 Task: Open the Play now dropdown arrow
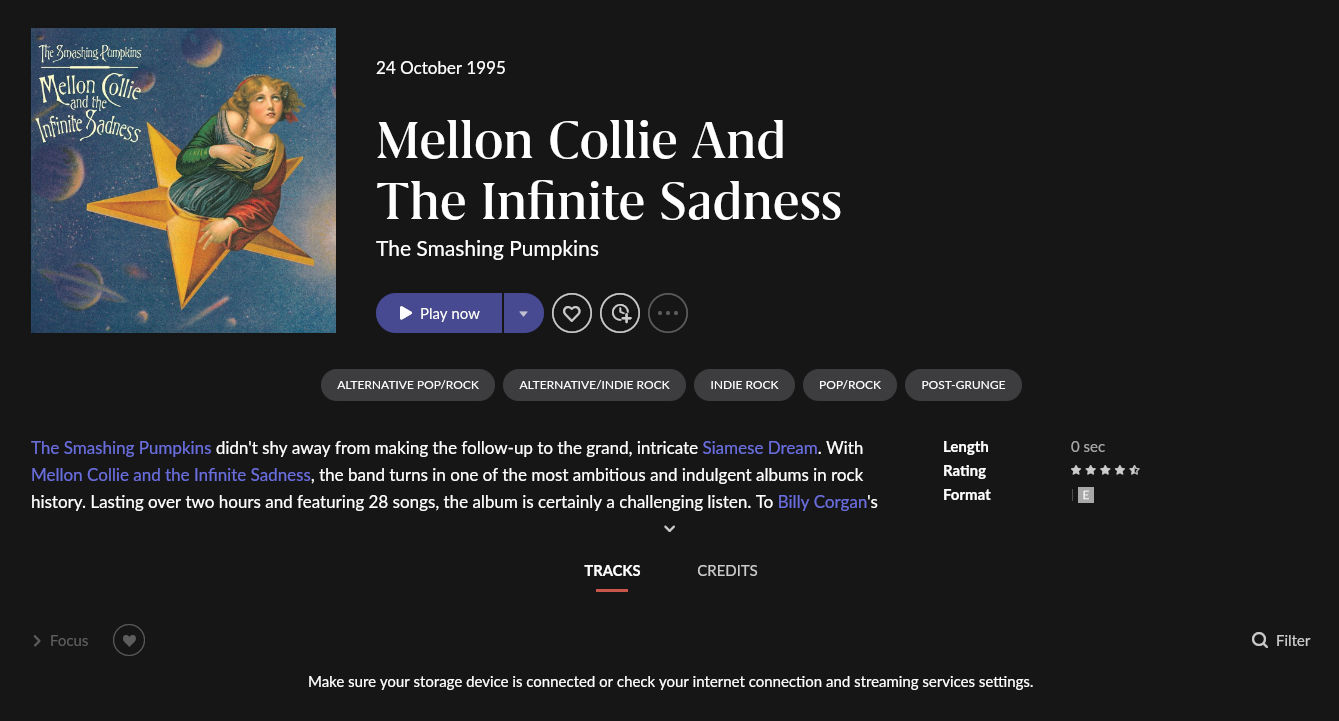click(x=523, y=313)
